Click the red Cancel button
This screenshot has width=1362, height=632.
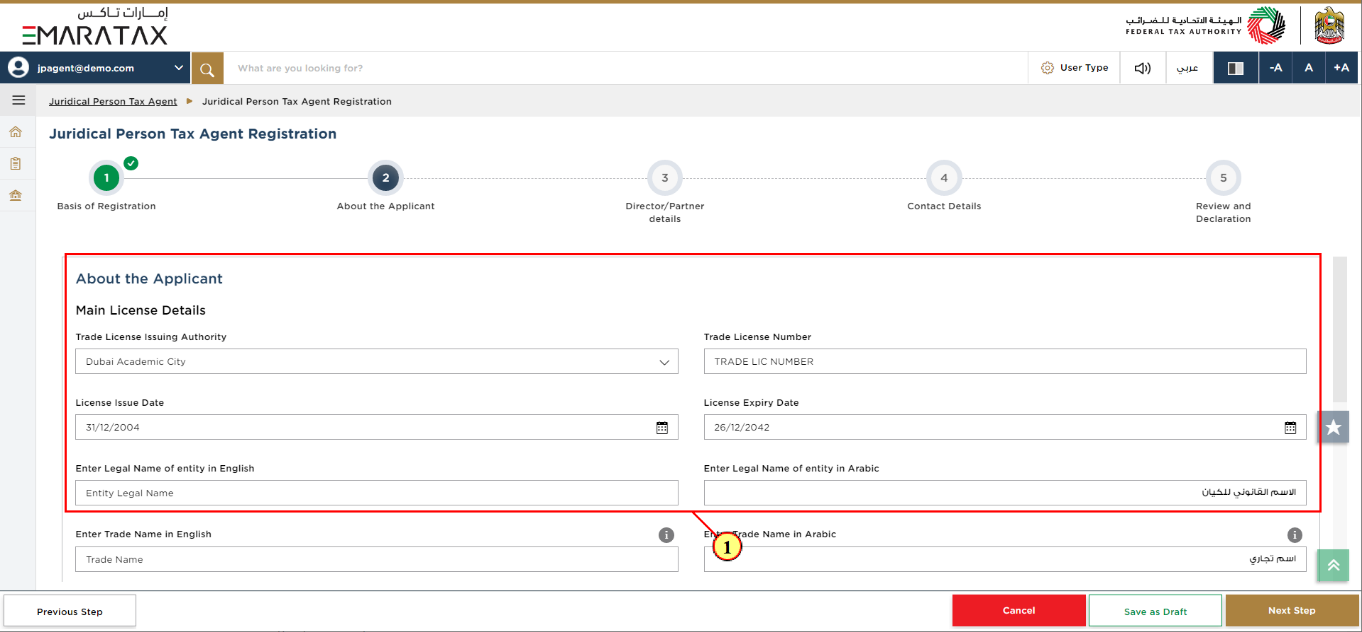click(x=1019, y=611)
